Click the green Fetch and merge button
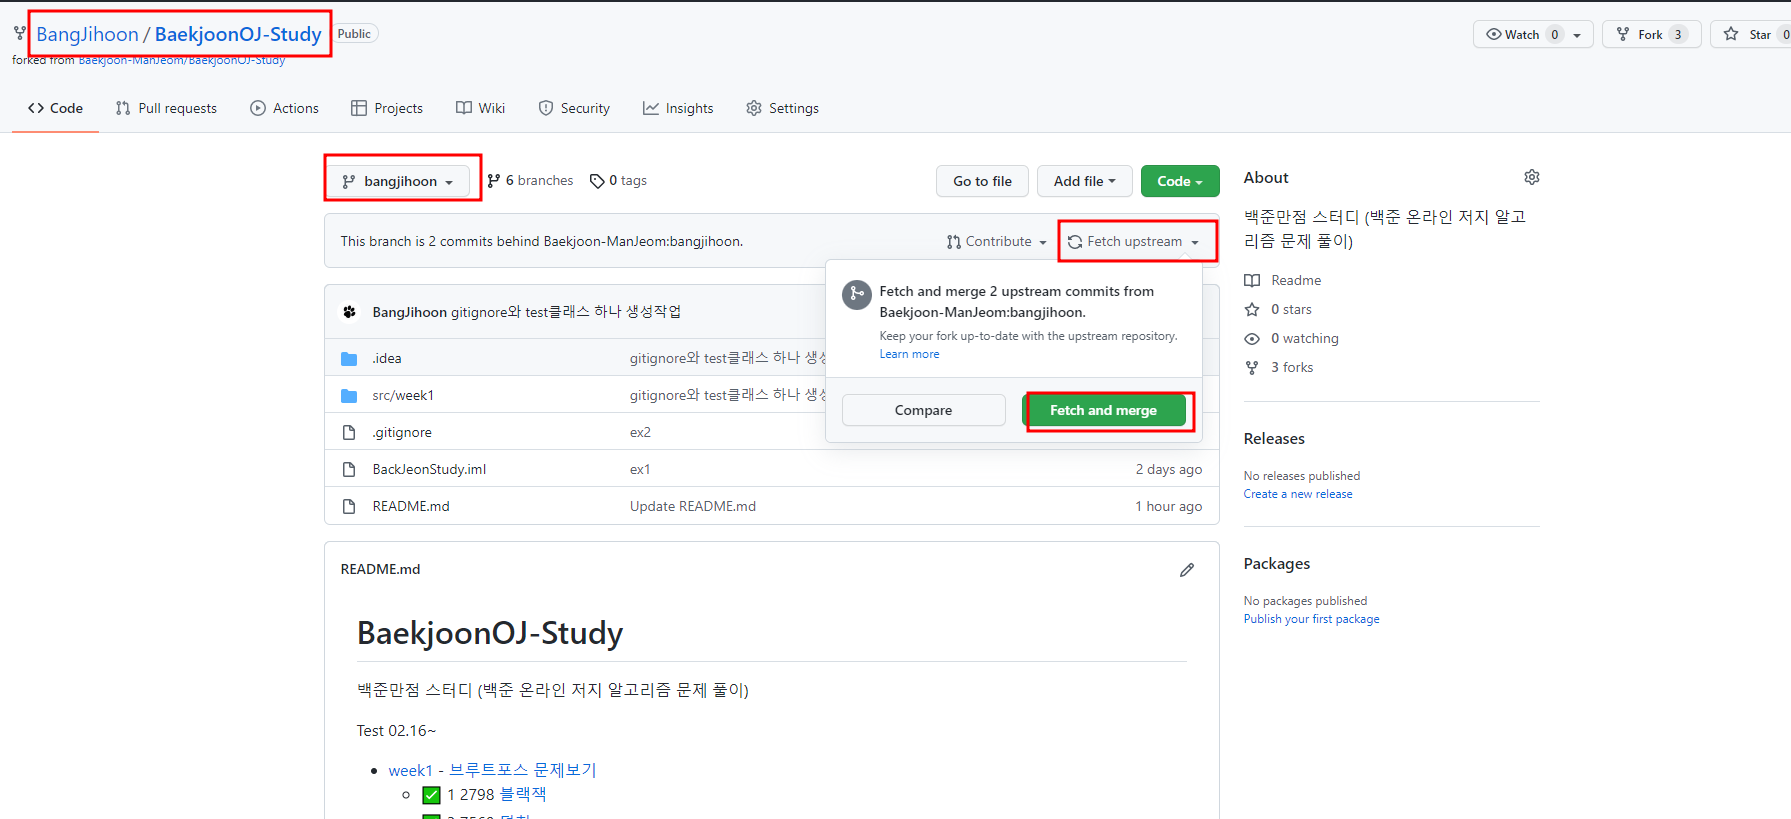 point(1103,410)
